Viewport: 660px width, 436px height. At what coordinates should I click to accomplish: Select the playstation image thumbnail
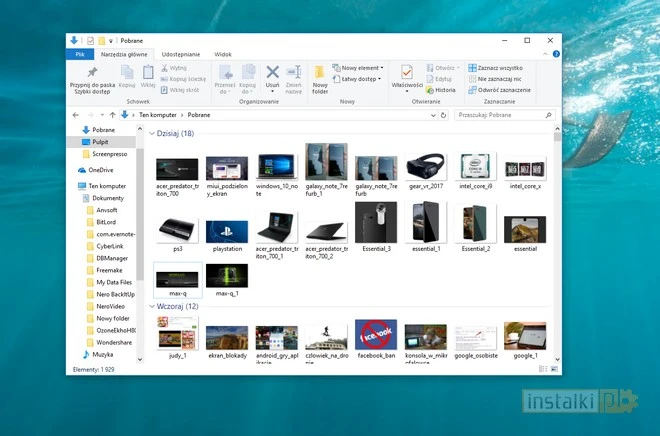click(226, 233)
